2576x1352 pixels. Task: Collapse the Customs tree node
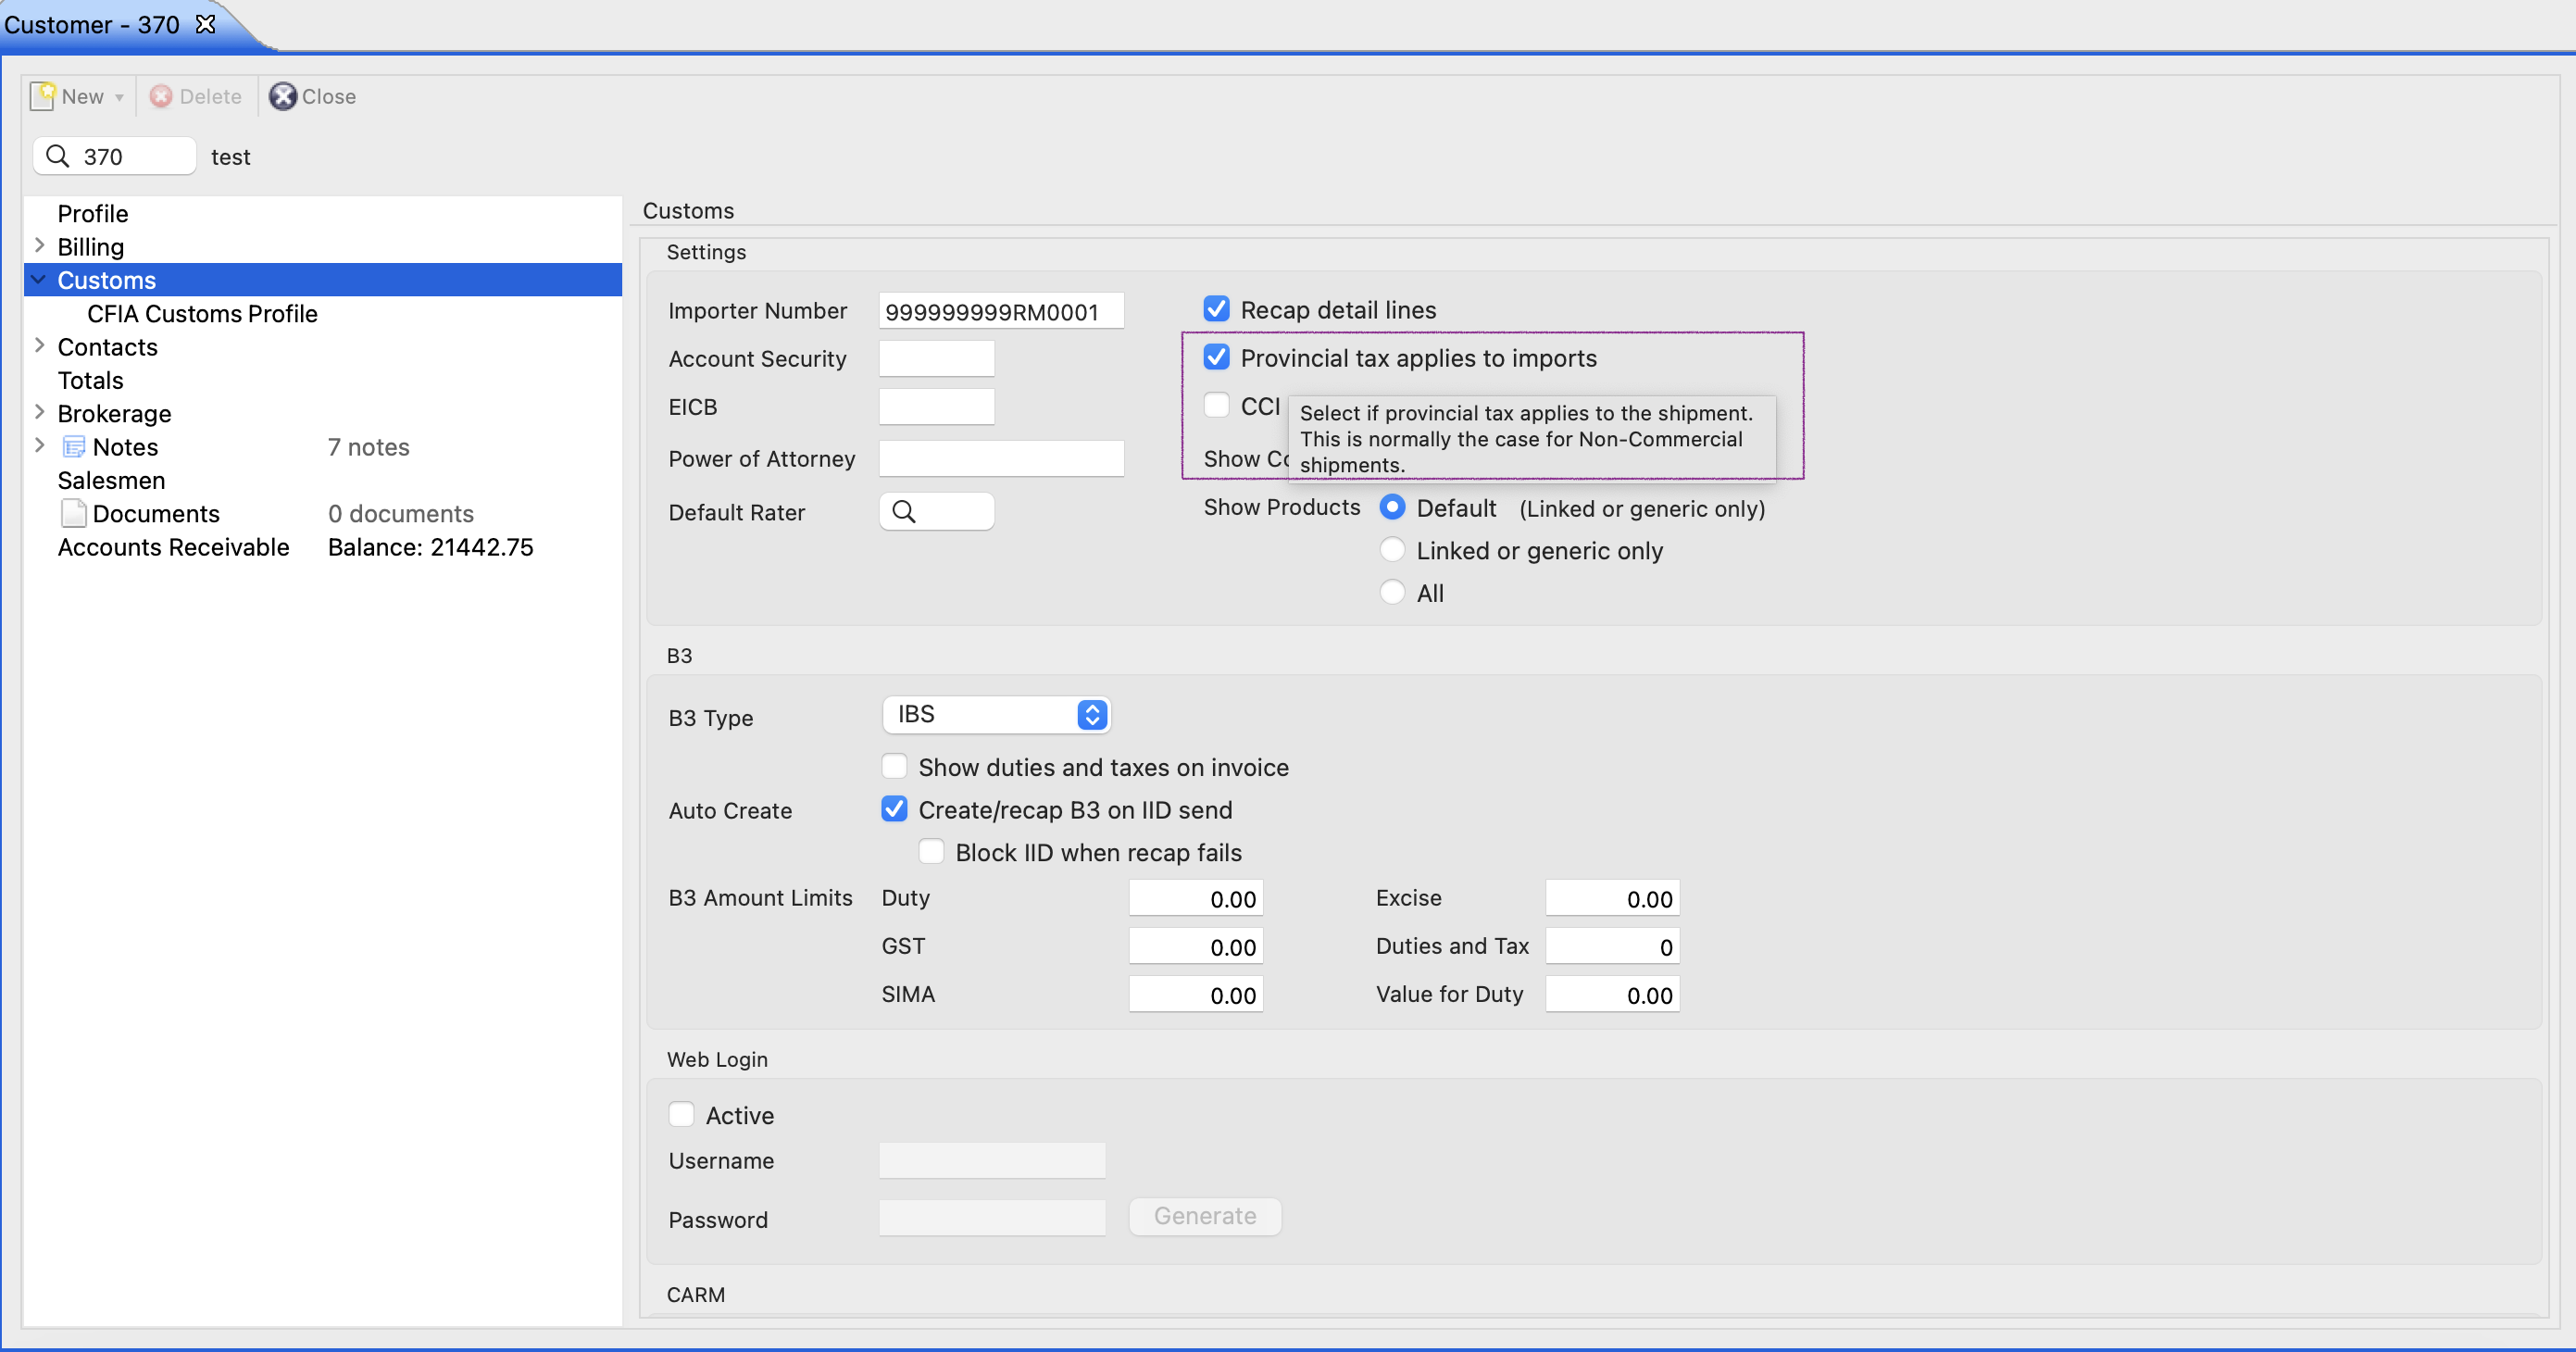coord(39,279)
